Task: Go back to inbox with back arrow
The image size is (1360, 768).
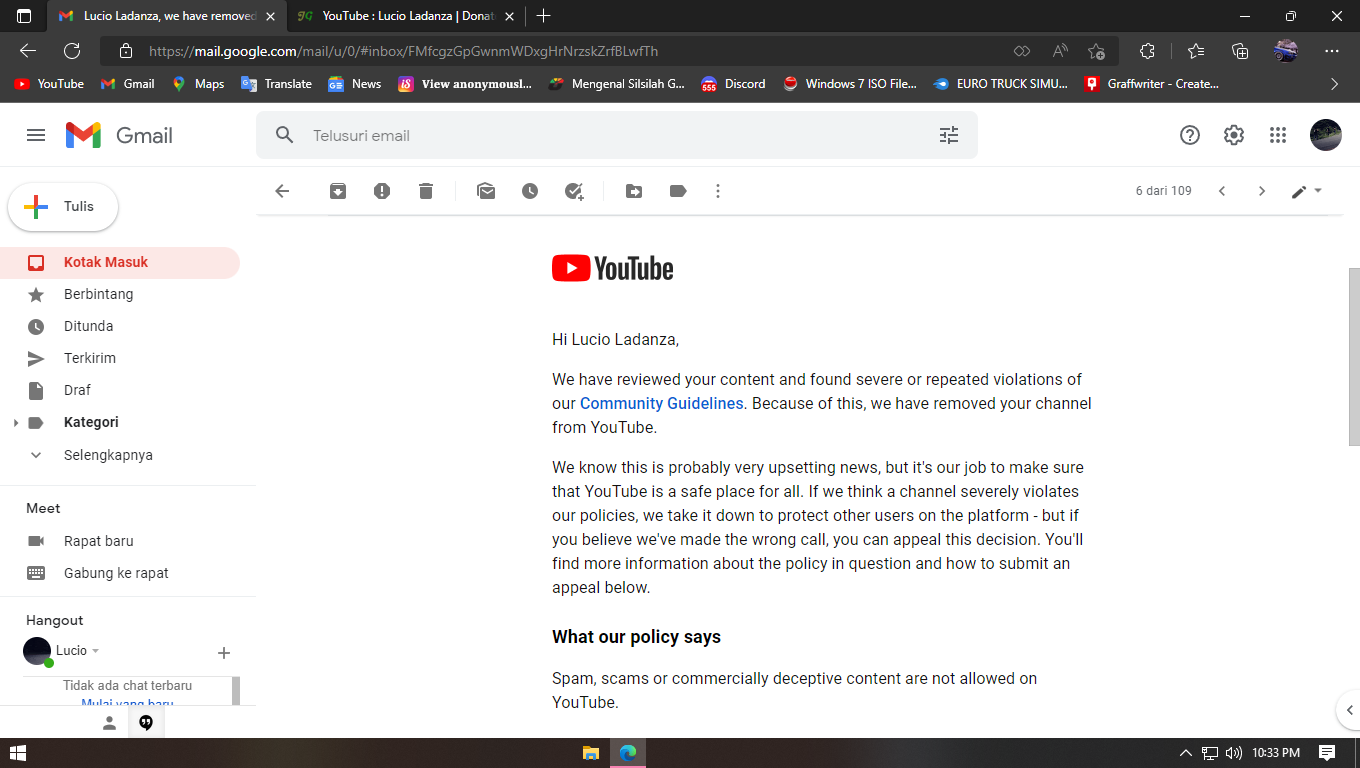Action: [282, 191]
